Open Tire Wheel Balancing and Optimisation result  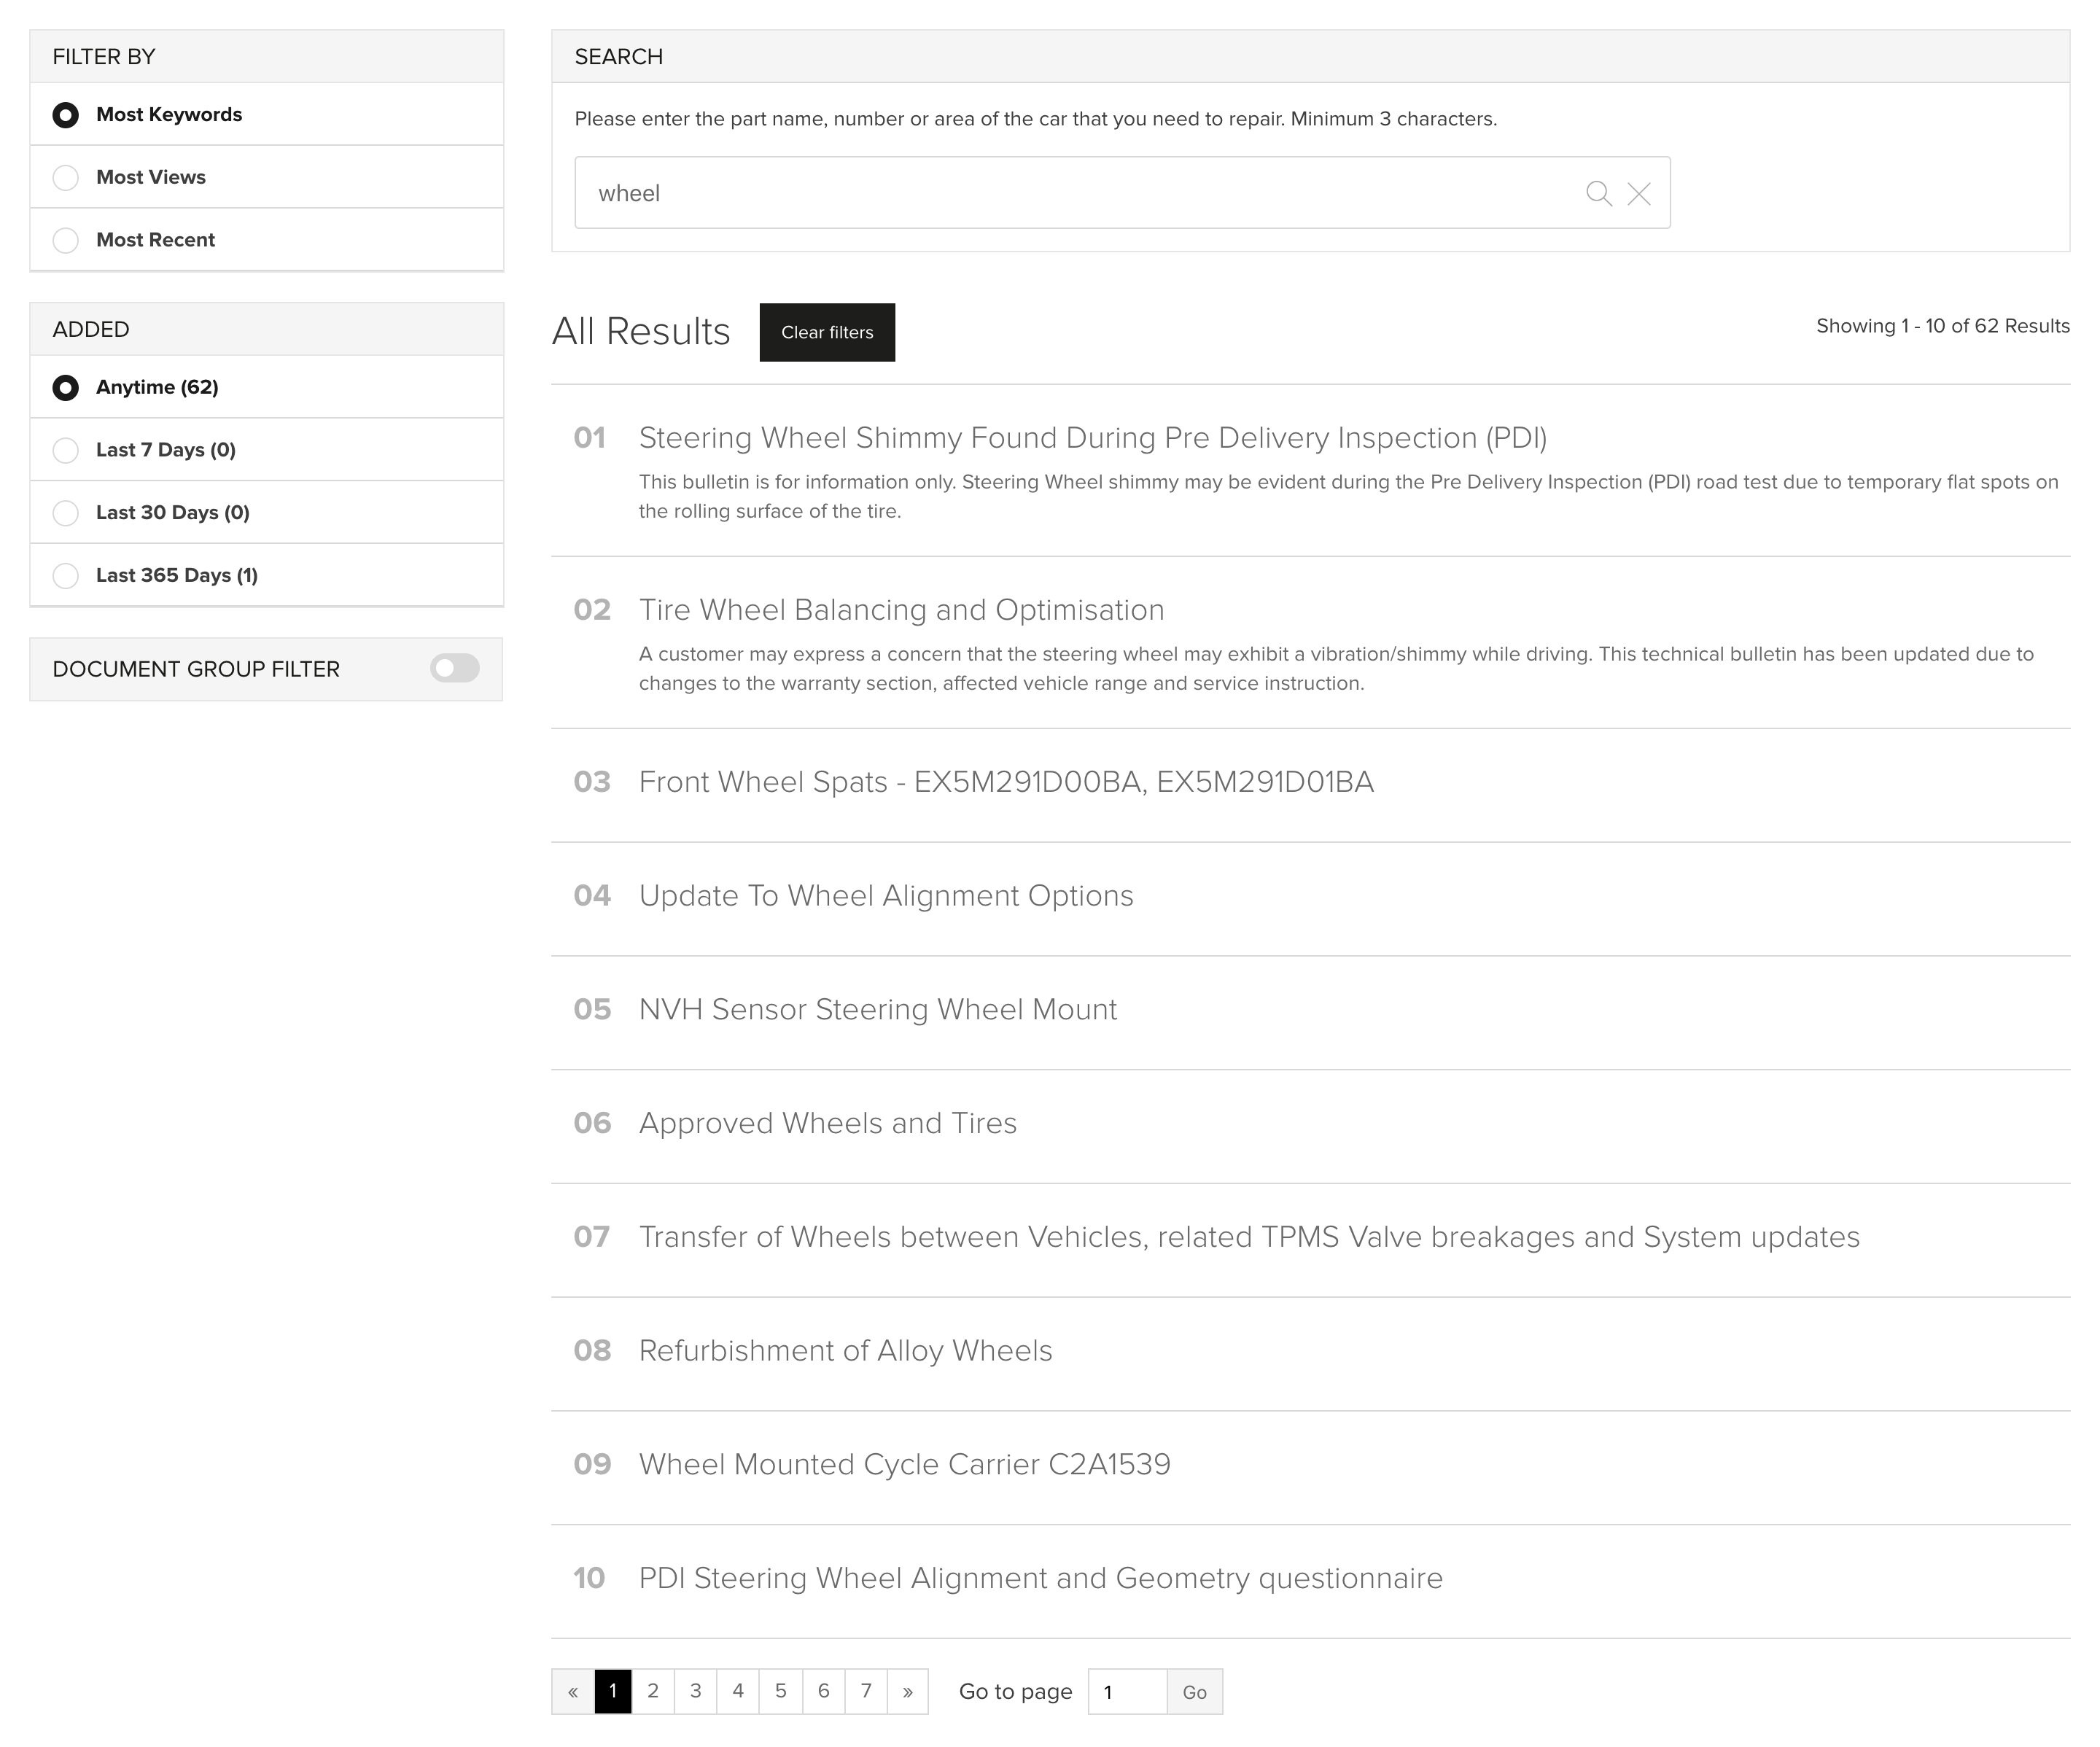point(901,610)
